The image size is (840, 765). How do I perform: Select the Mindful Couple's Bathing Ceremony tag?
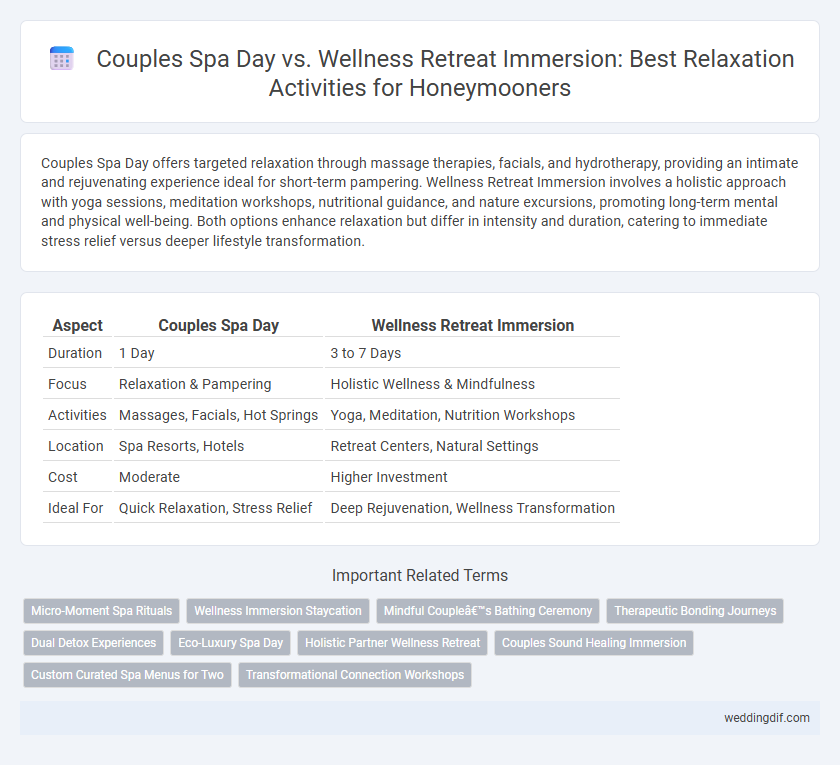[x=488, y=611]
